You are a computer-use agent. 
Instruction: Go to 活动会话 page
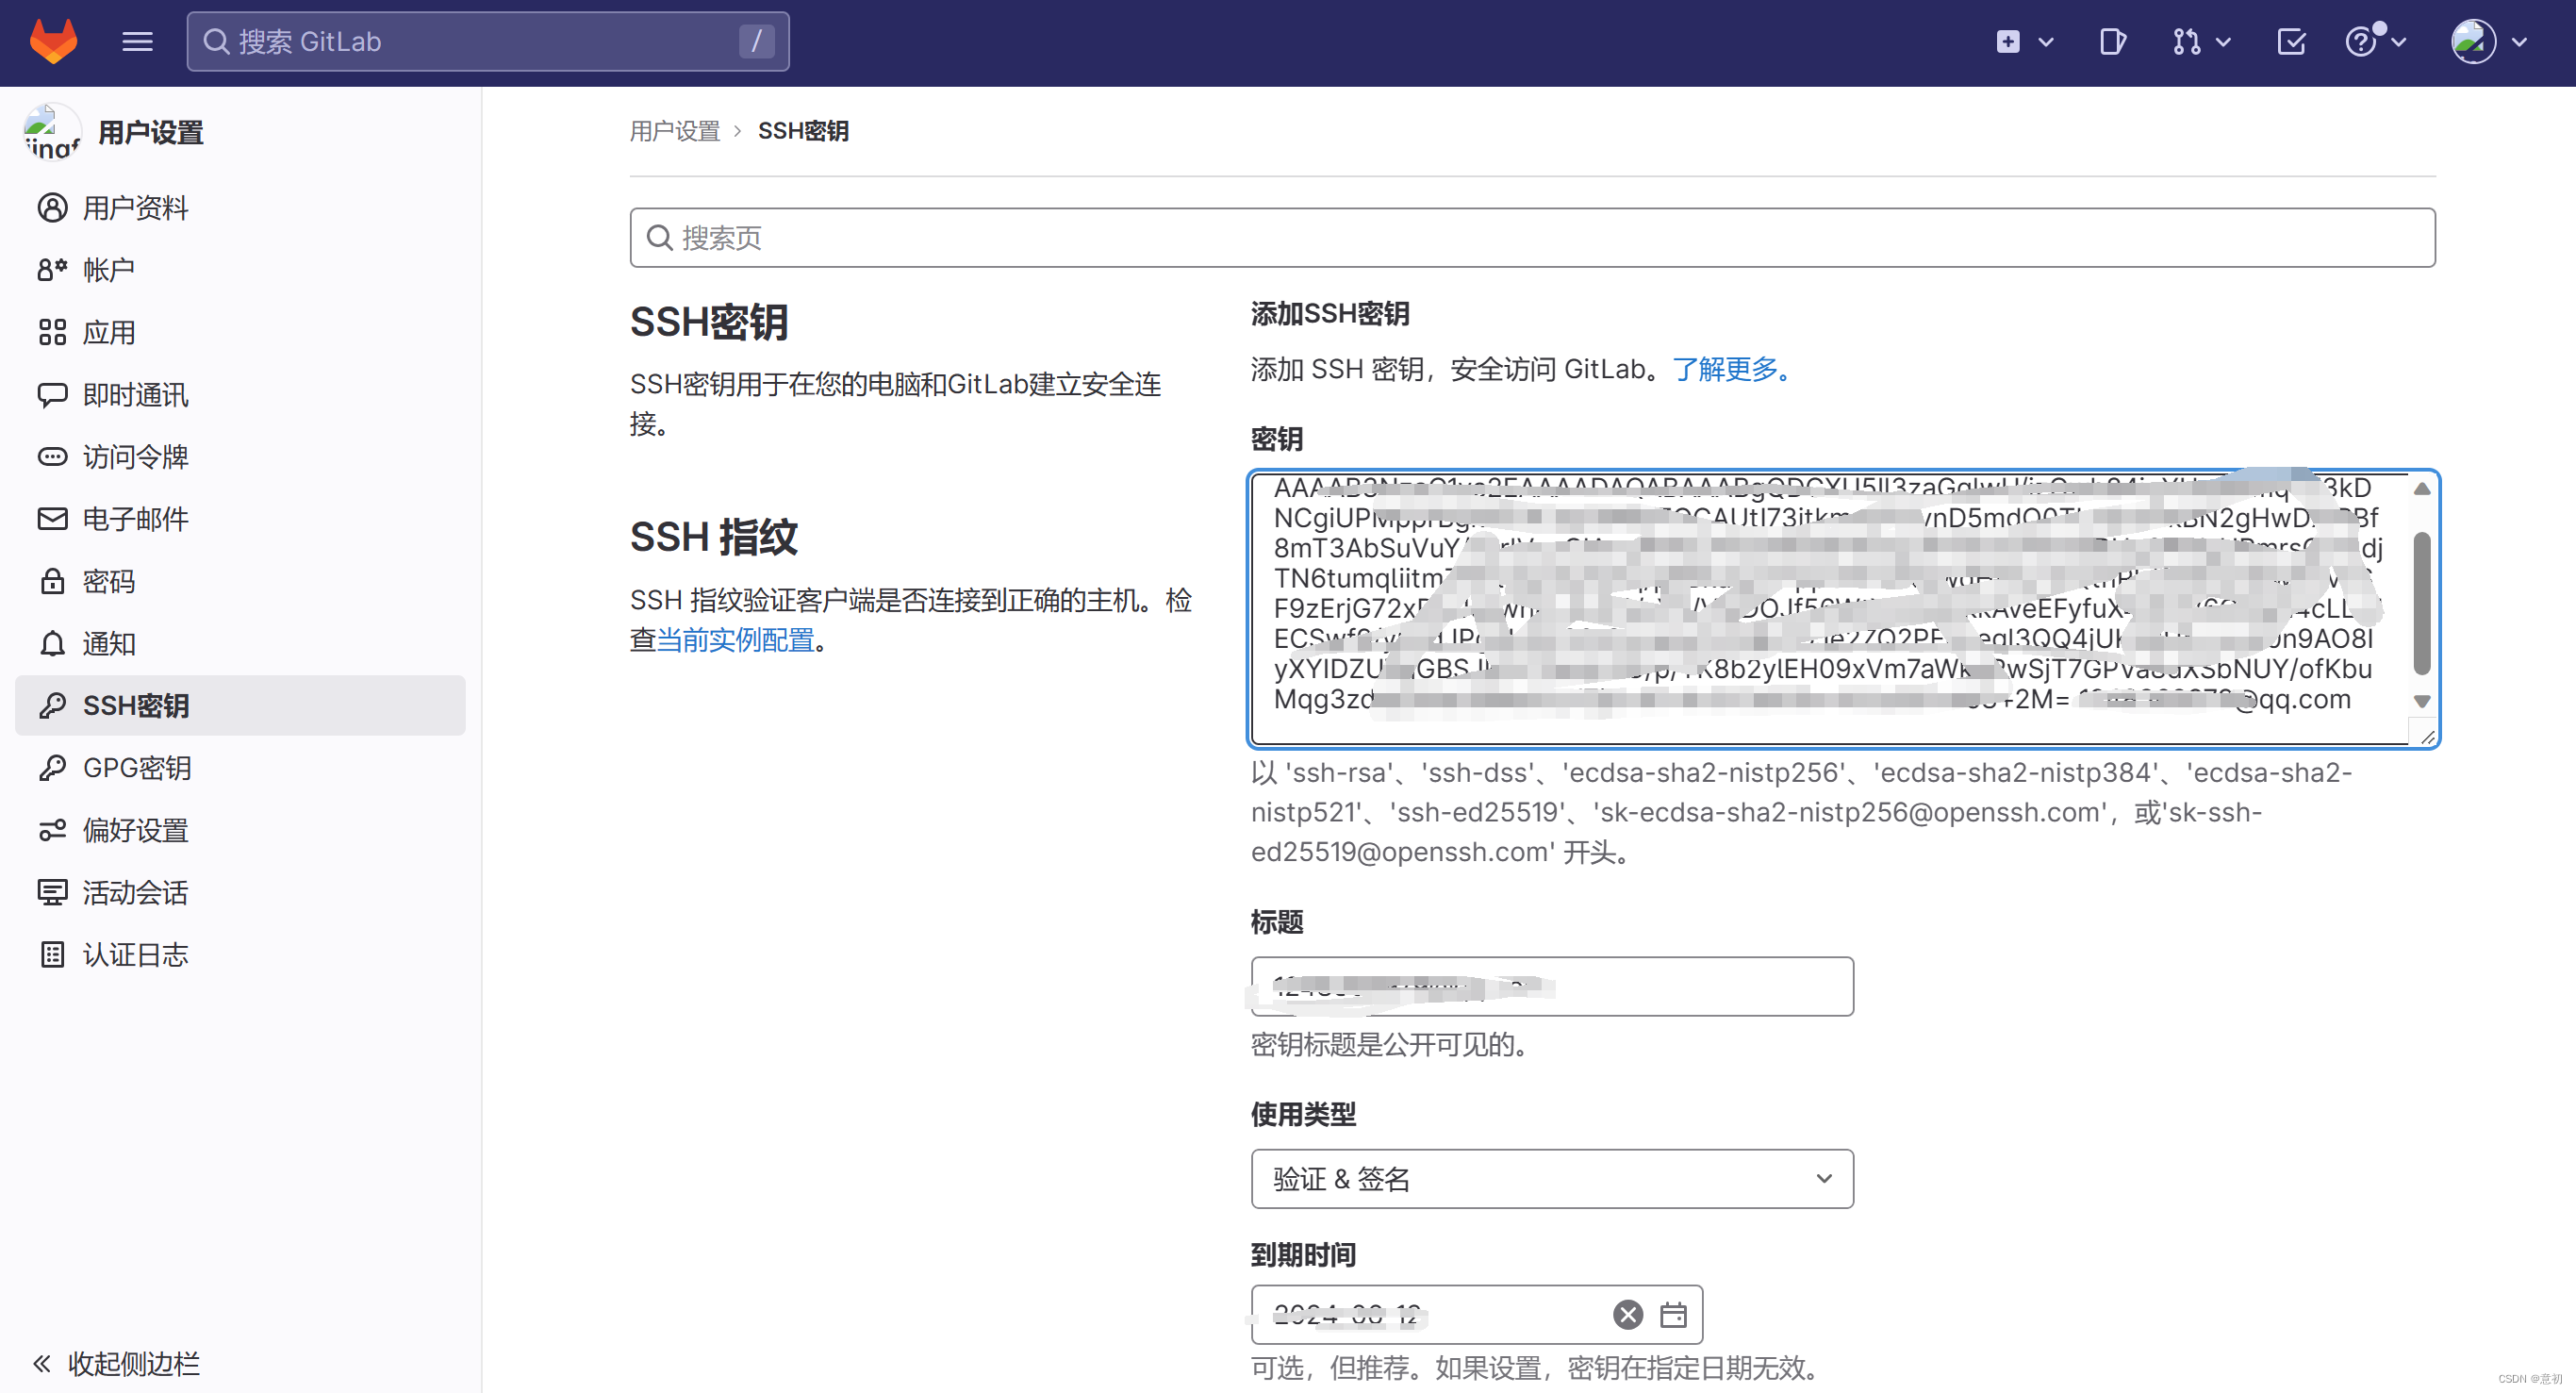coord(240,892)
